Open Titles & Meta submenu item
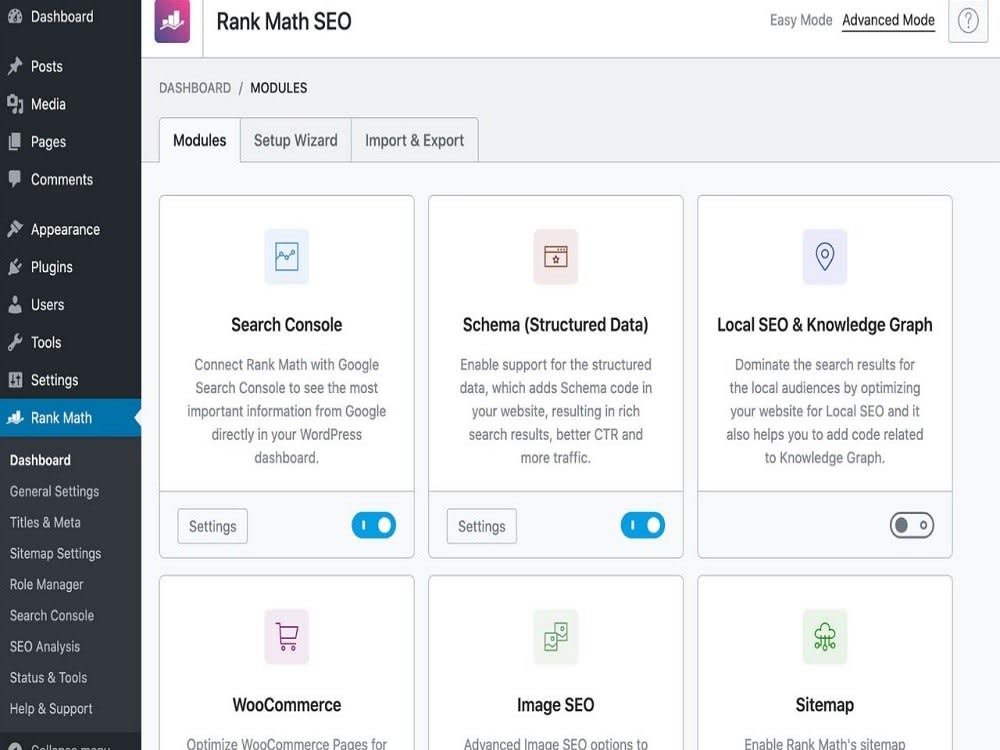The image size is (1000, 750). pyautogui.click(x=45, y=522)
